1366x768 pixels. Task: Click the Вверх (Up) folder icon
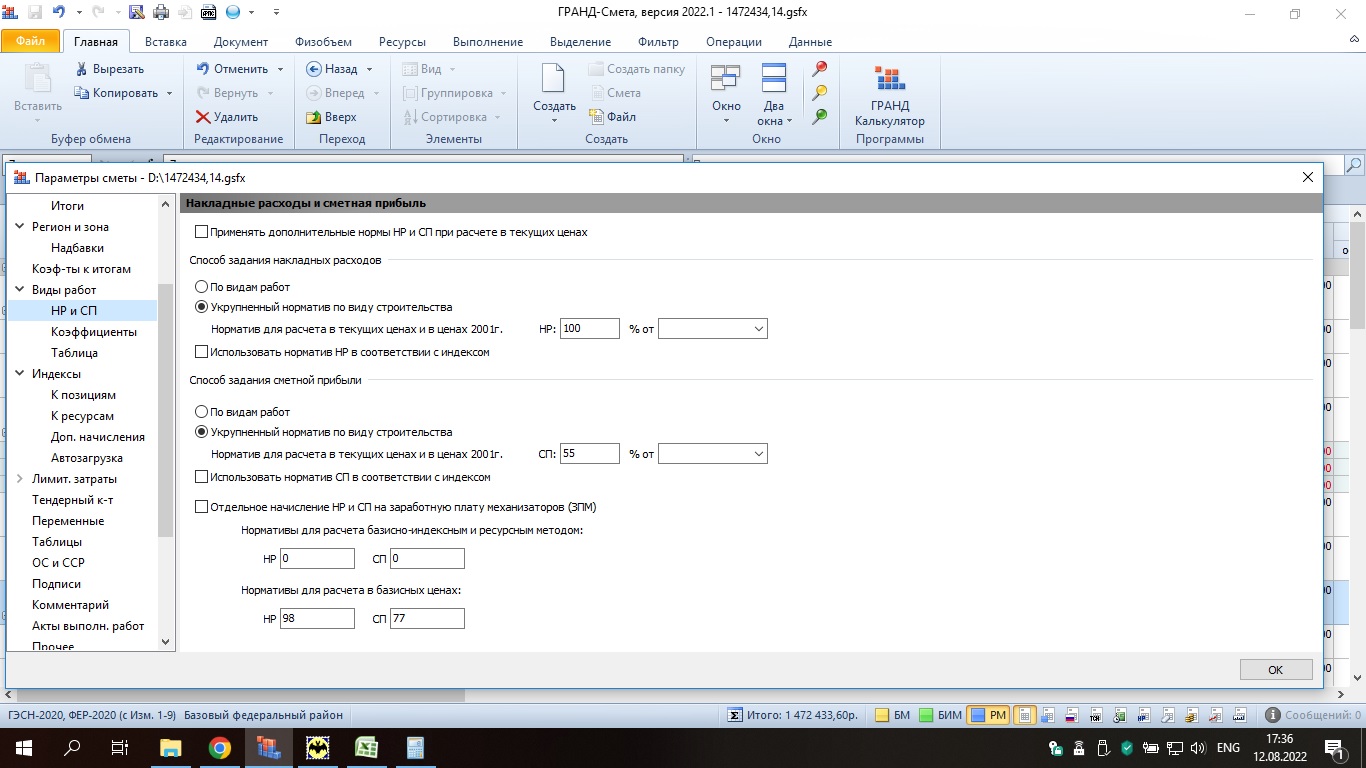[313, 117]
